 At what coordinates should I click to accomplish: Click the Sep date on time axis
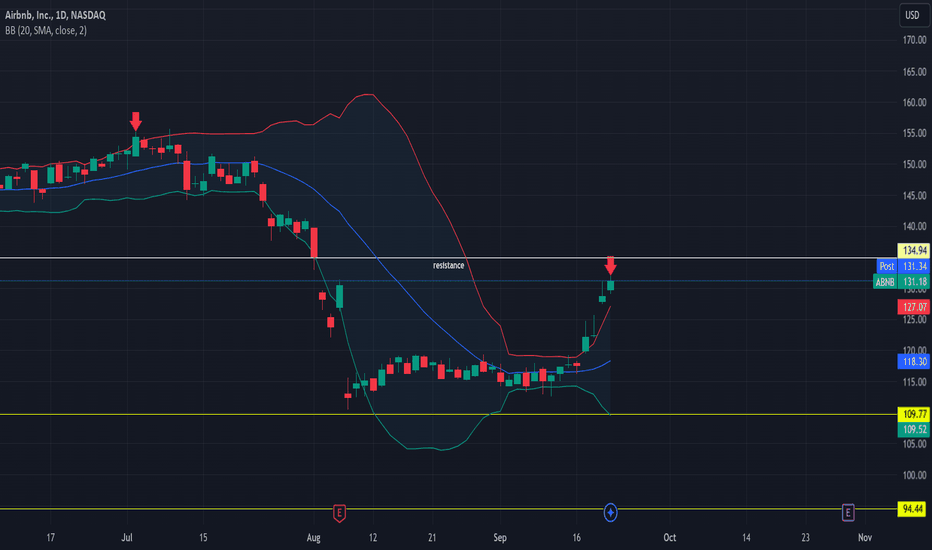pos(500,538)
